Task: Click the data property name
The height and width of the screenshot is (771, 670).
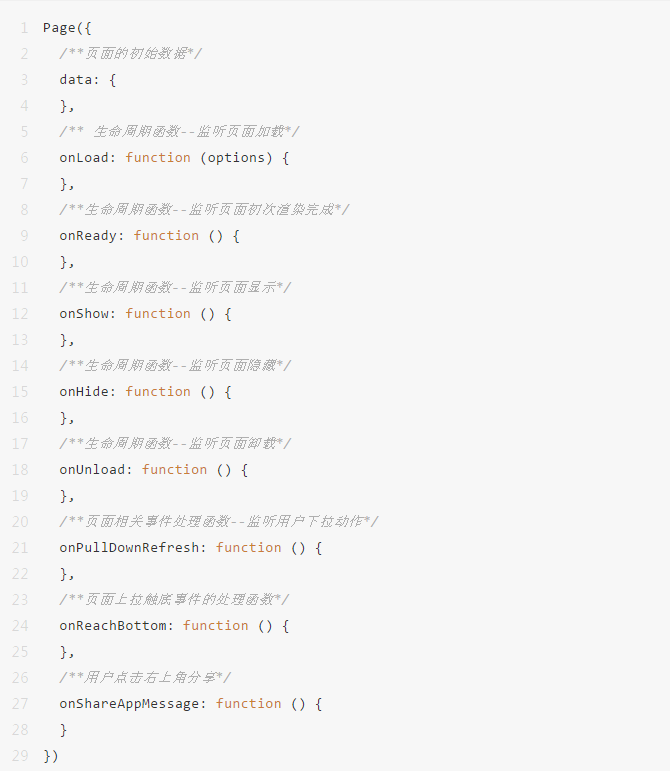Action: (76, 80)
